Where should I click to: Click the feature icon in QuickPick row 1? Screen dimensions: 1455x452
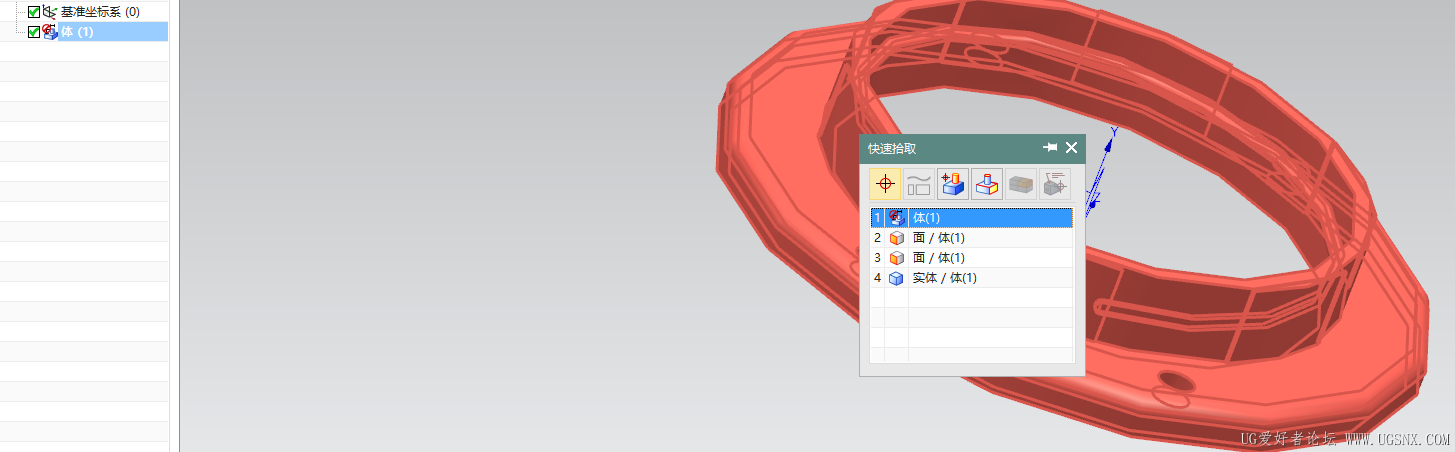click(x=896, y=218)
